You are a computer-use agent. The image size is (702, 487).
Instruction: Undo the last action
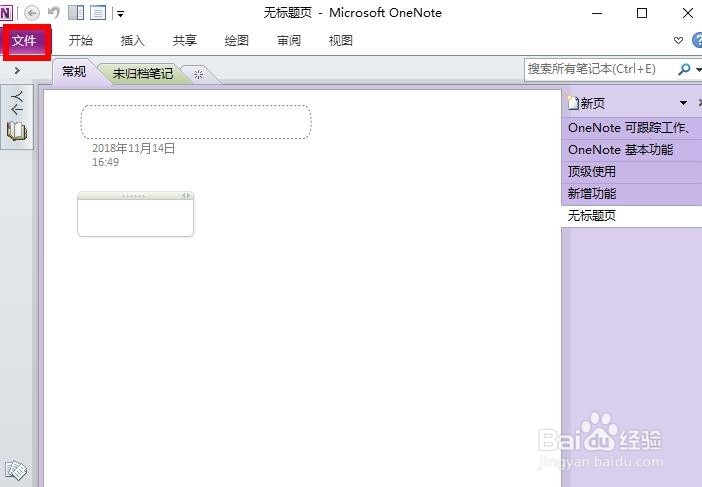[54, 13]
